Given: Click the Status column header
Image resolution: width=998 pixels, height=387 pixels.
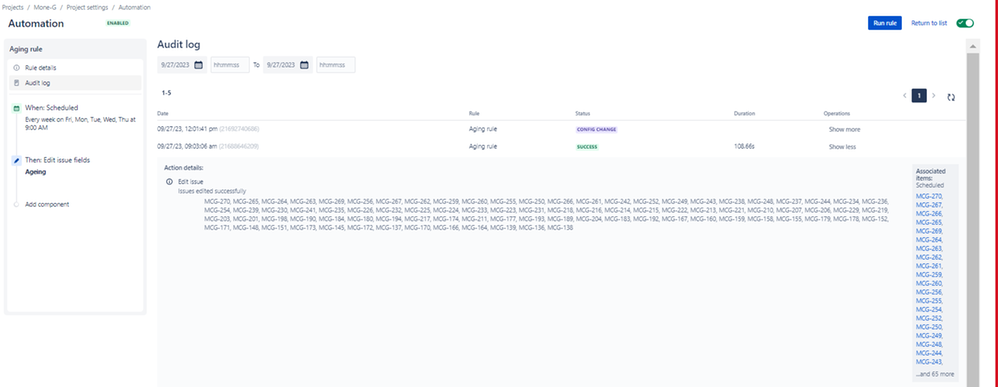Looking at the screenshot, I should tap(582, 113).
